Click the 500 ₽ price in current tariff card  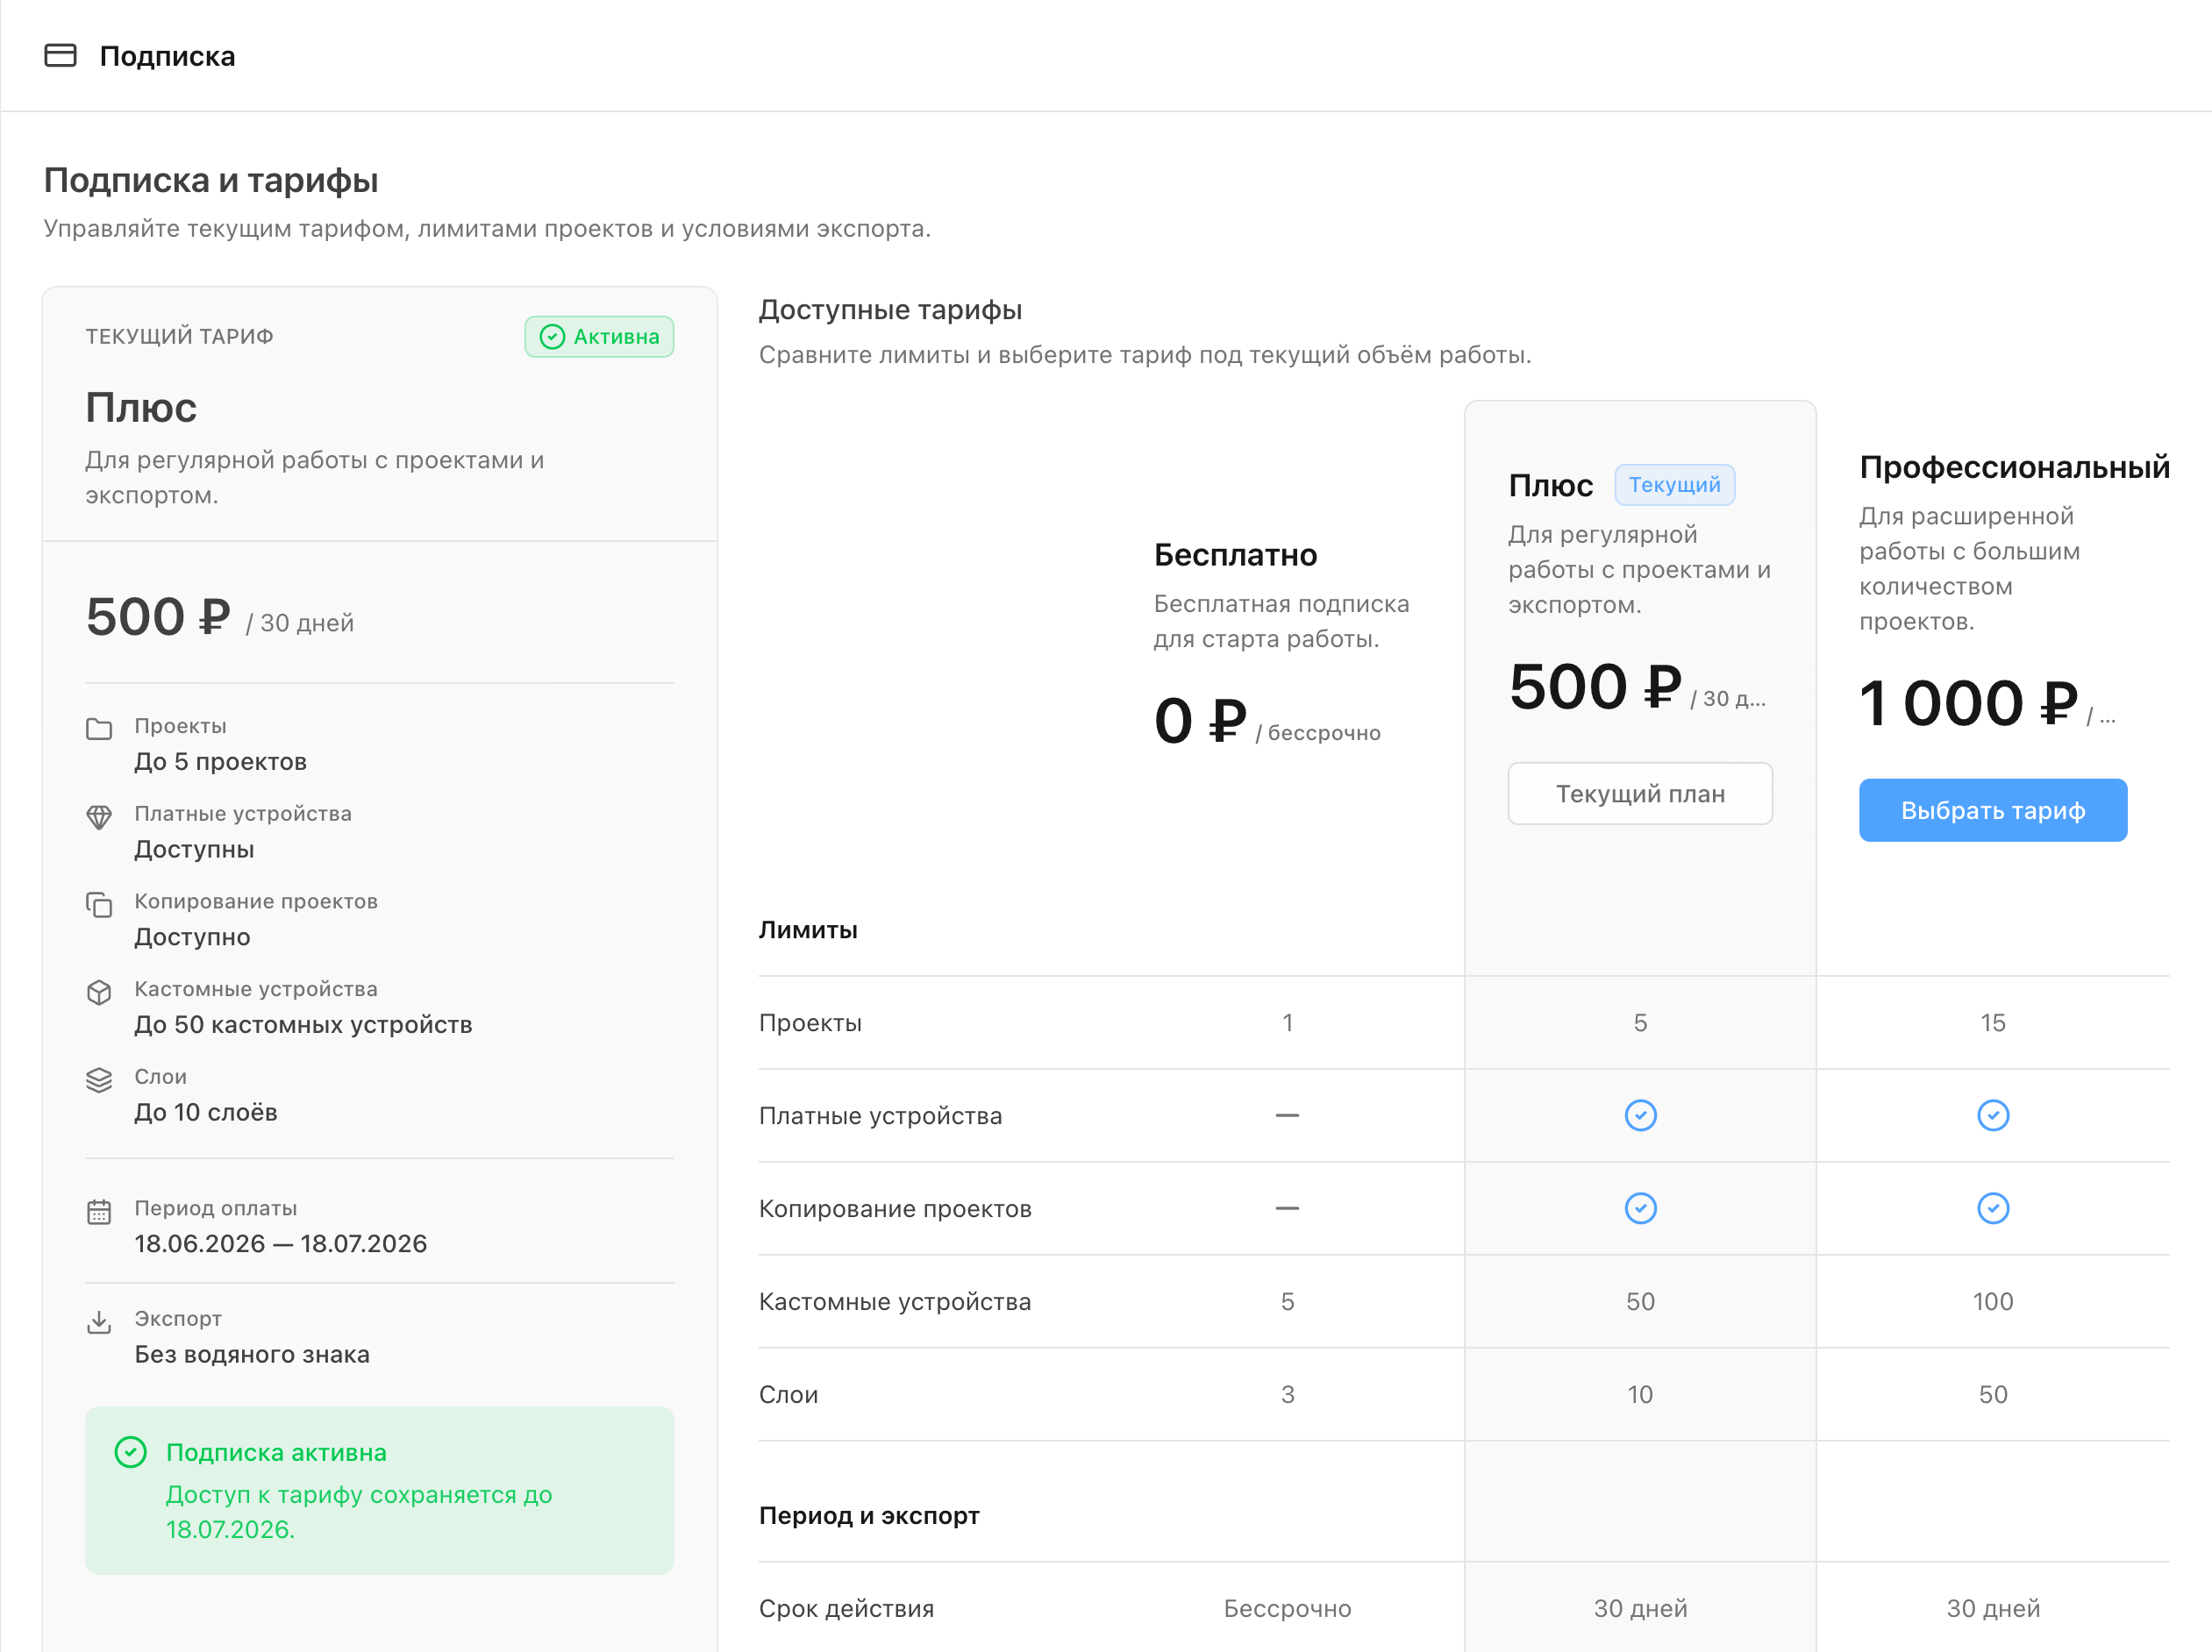pyautogui.click(x=158, y=616)
